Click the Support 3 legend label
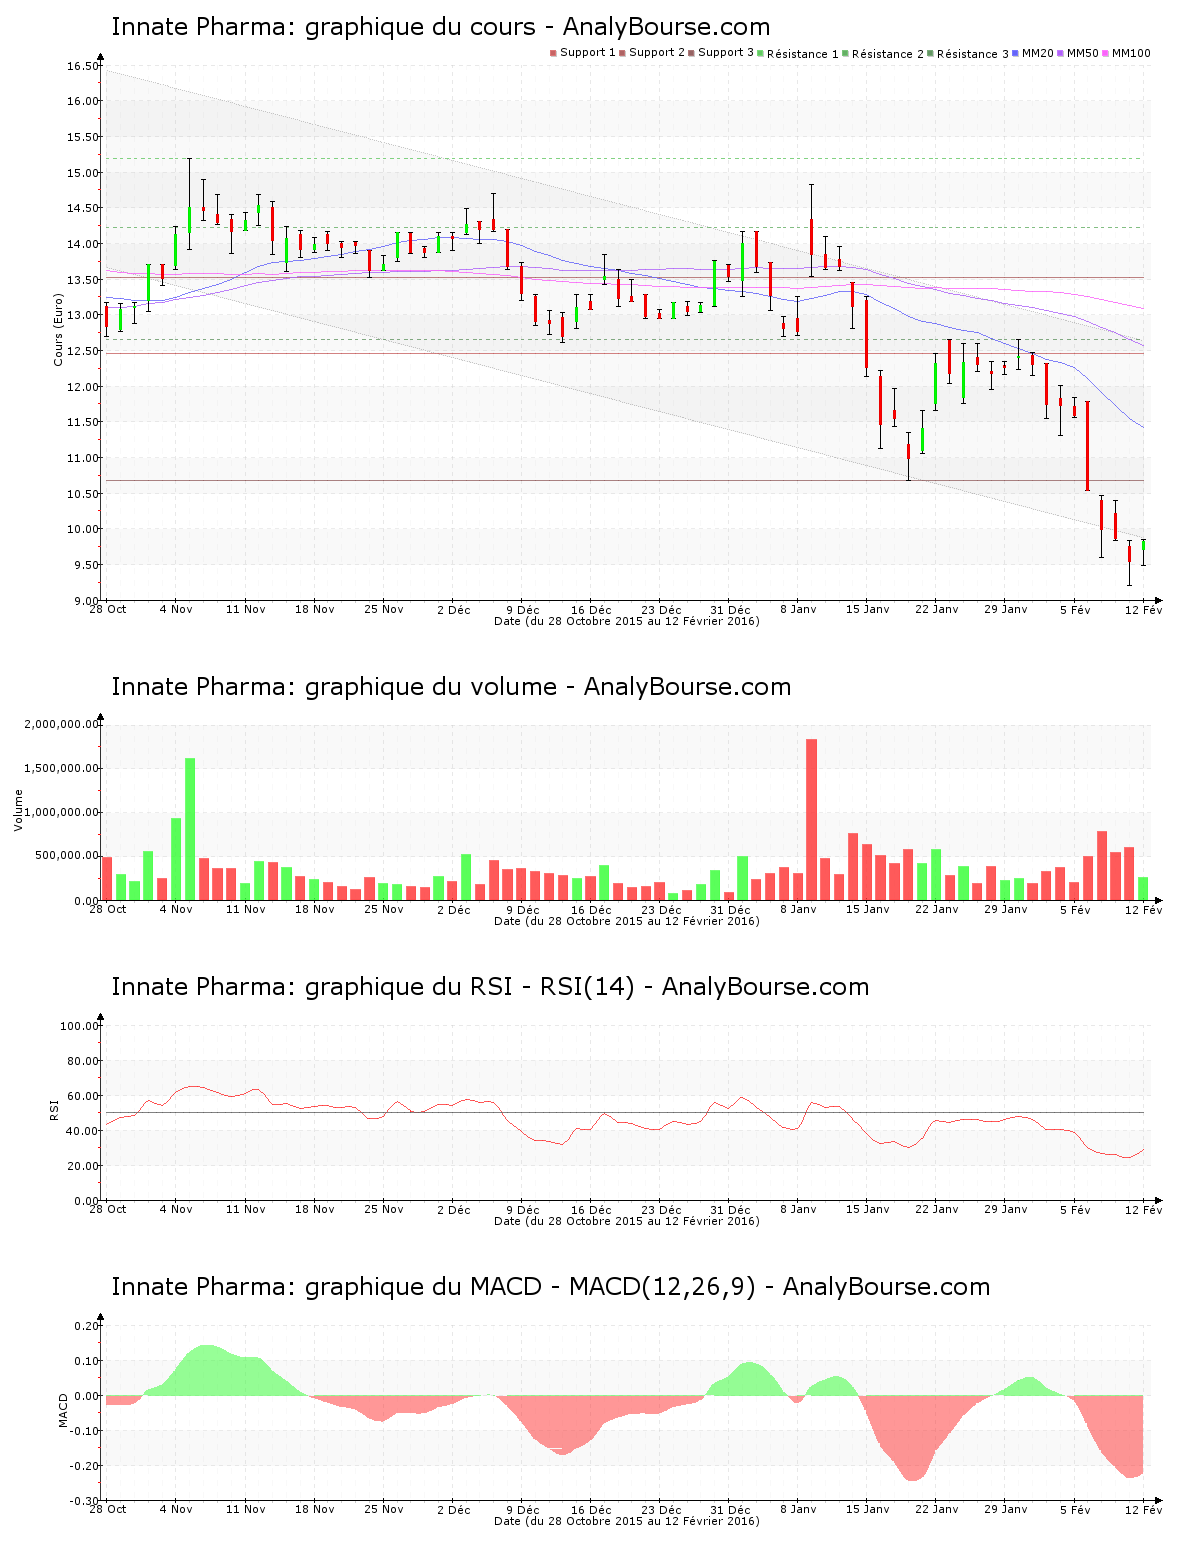This screenshot has width=1200, height=1550. point(725,52)
